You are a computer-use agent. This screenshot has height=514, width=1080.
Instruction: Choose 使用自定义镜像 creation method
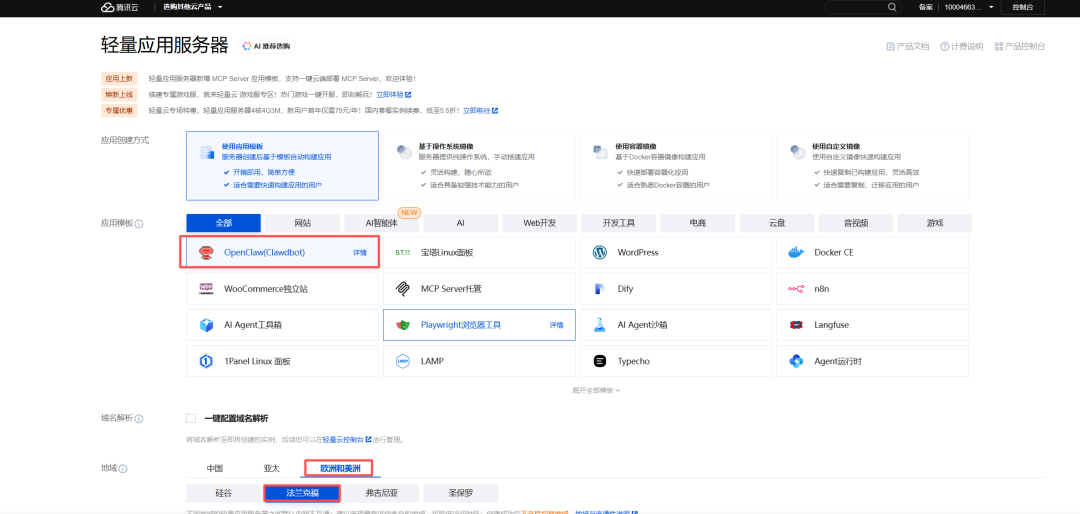click(x=872, y=165)
